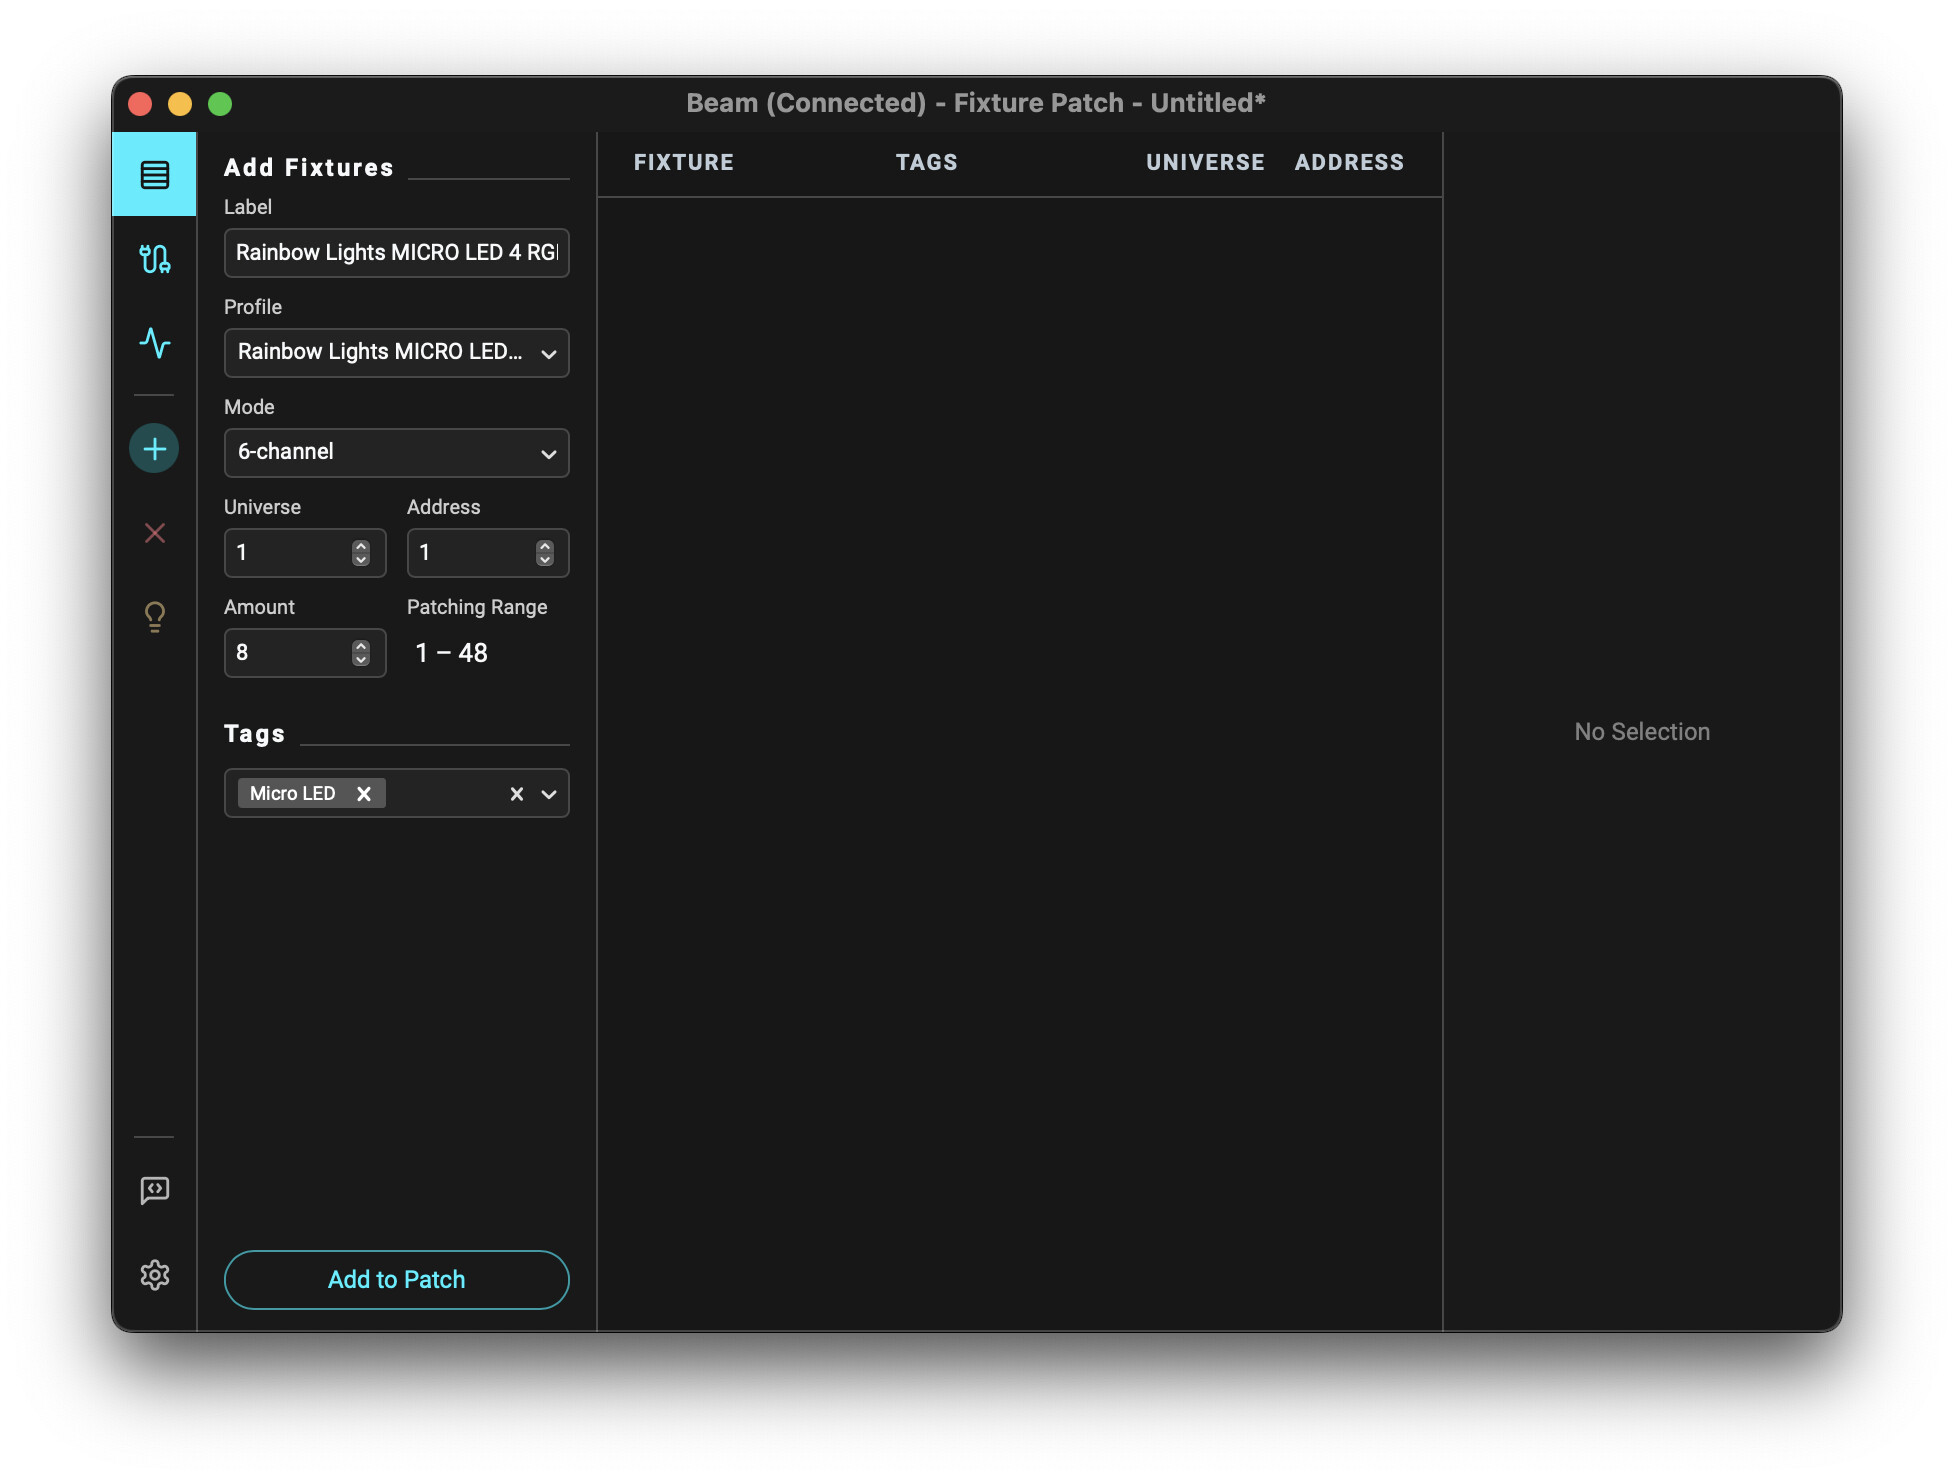
Task: Click the Amount field stepper arrows
Action: coord(361,653)
